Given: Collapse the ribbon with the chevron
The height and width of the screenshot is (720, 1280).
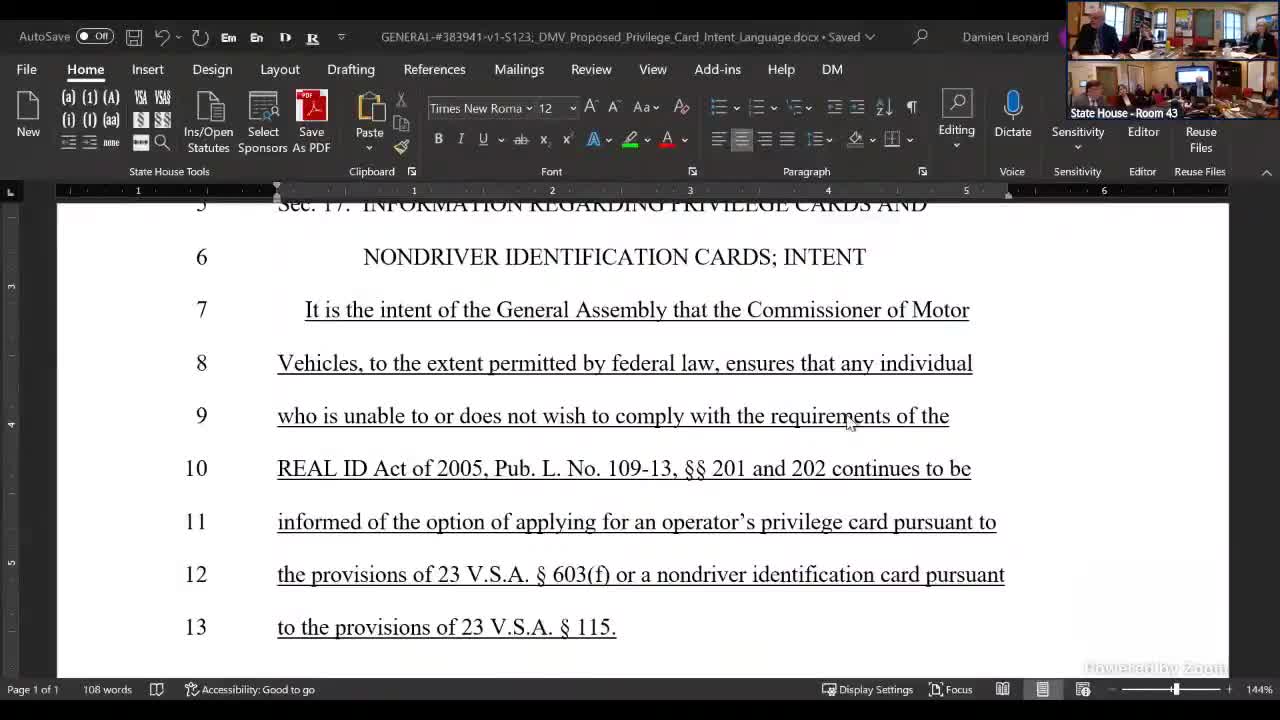Looking at the screenshot, I should point(1266,172).
